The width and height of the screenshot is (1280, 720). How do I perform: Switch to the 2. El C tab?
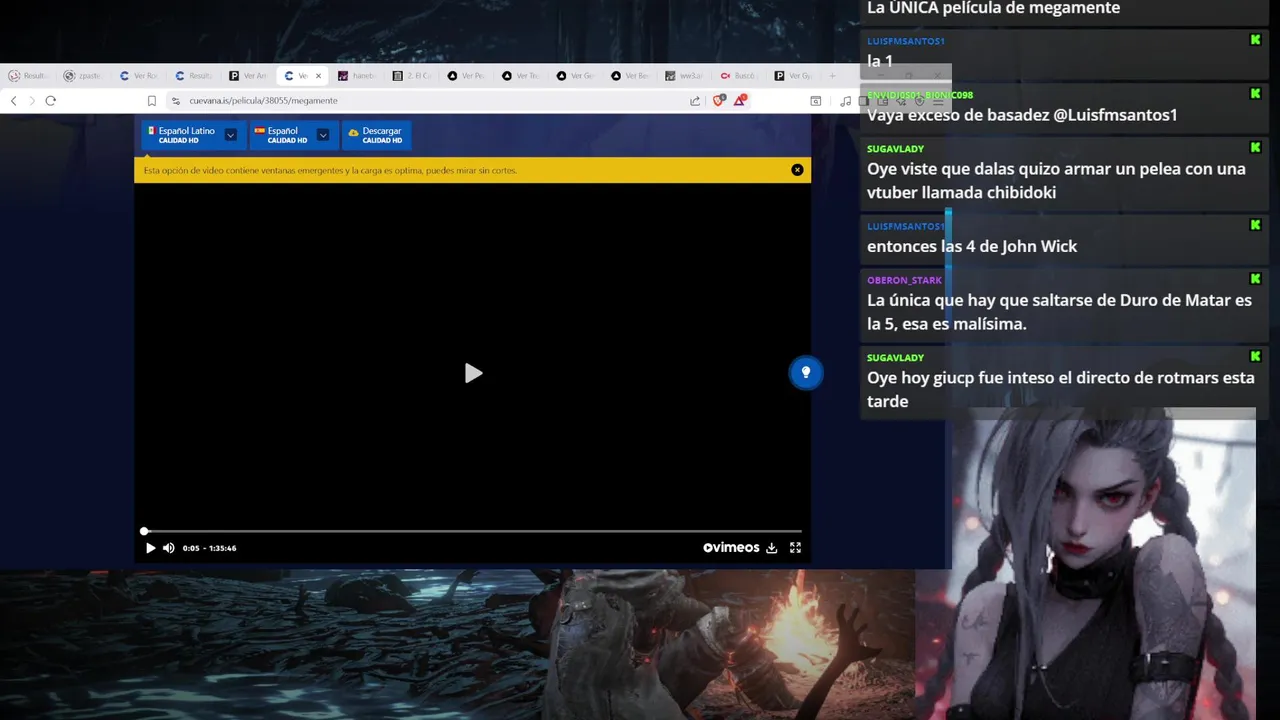(413, 76)
